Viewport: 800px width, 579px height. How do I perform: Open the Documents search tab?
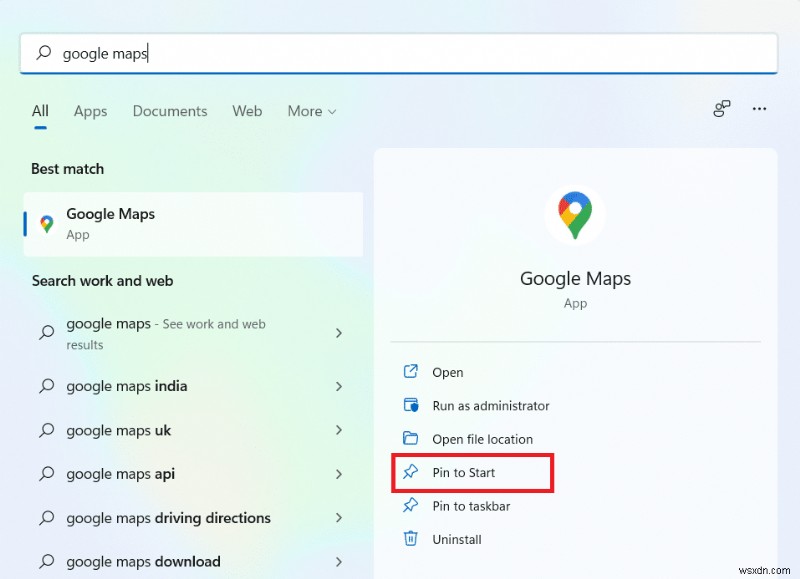click(x=169, y=111)
